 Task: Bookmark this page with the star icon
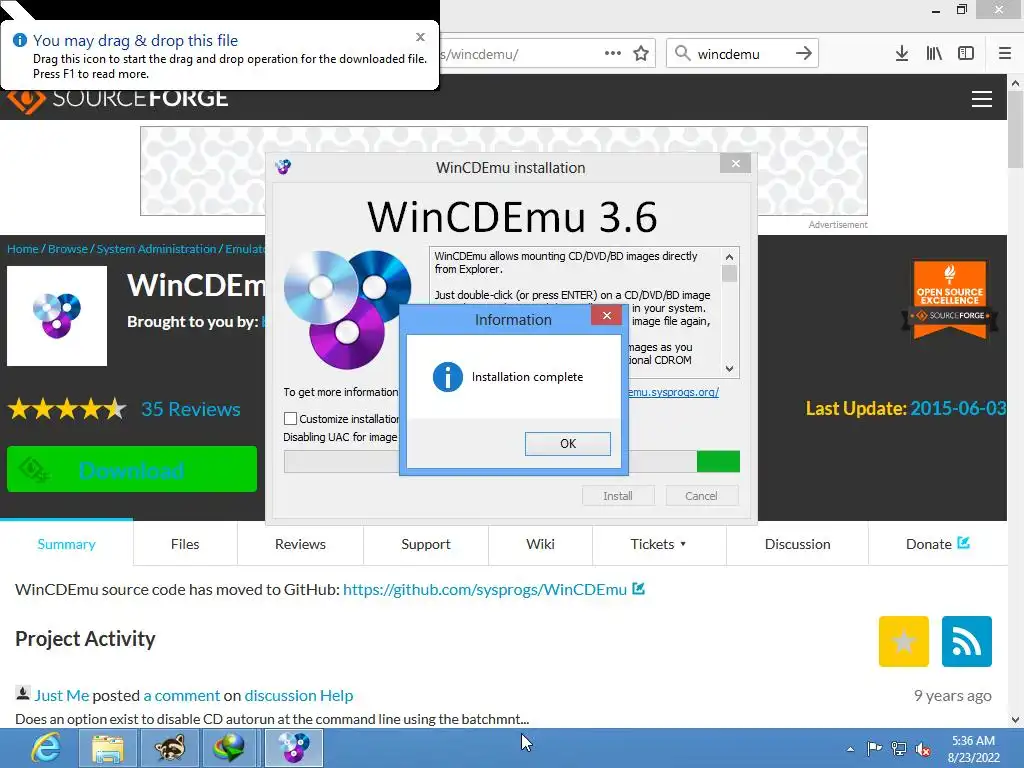(641, 53)
